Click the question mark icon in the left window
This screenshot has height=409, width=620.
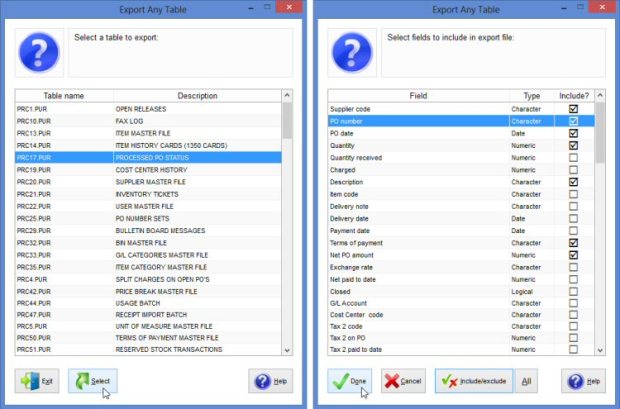[39, 53]
